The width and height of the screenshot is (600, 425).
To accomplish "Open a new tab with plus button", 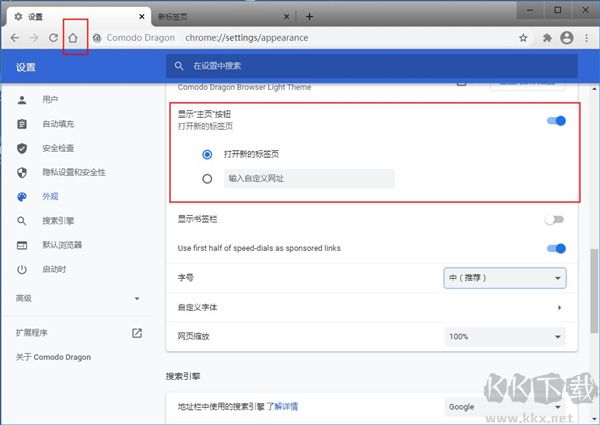I will pyautogui.click(x=310, y=16).
